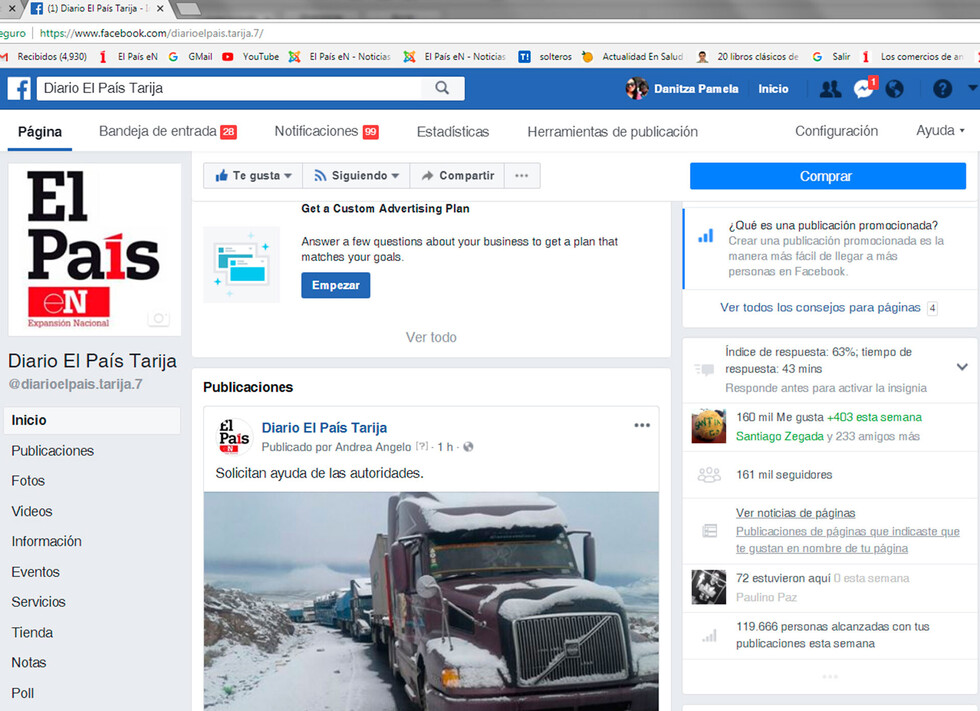
Task: Select Videos in the sidebar
Action: pos(32,512)
